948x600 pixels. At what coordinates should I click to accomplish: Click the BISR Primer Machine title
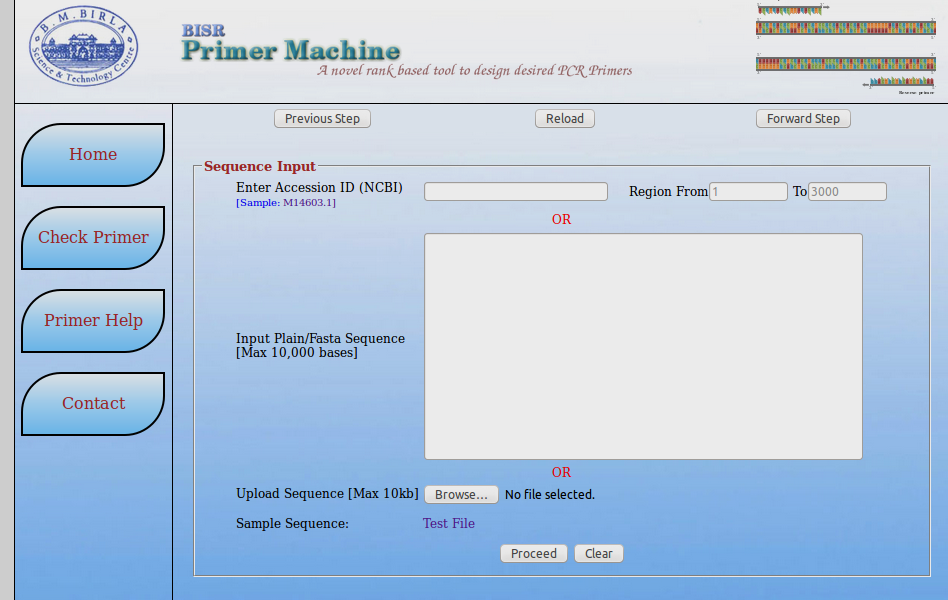291,44
